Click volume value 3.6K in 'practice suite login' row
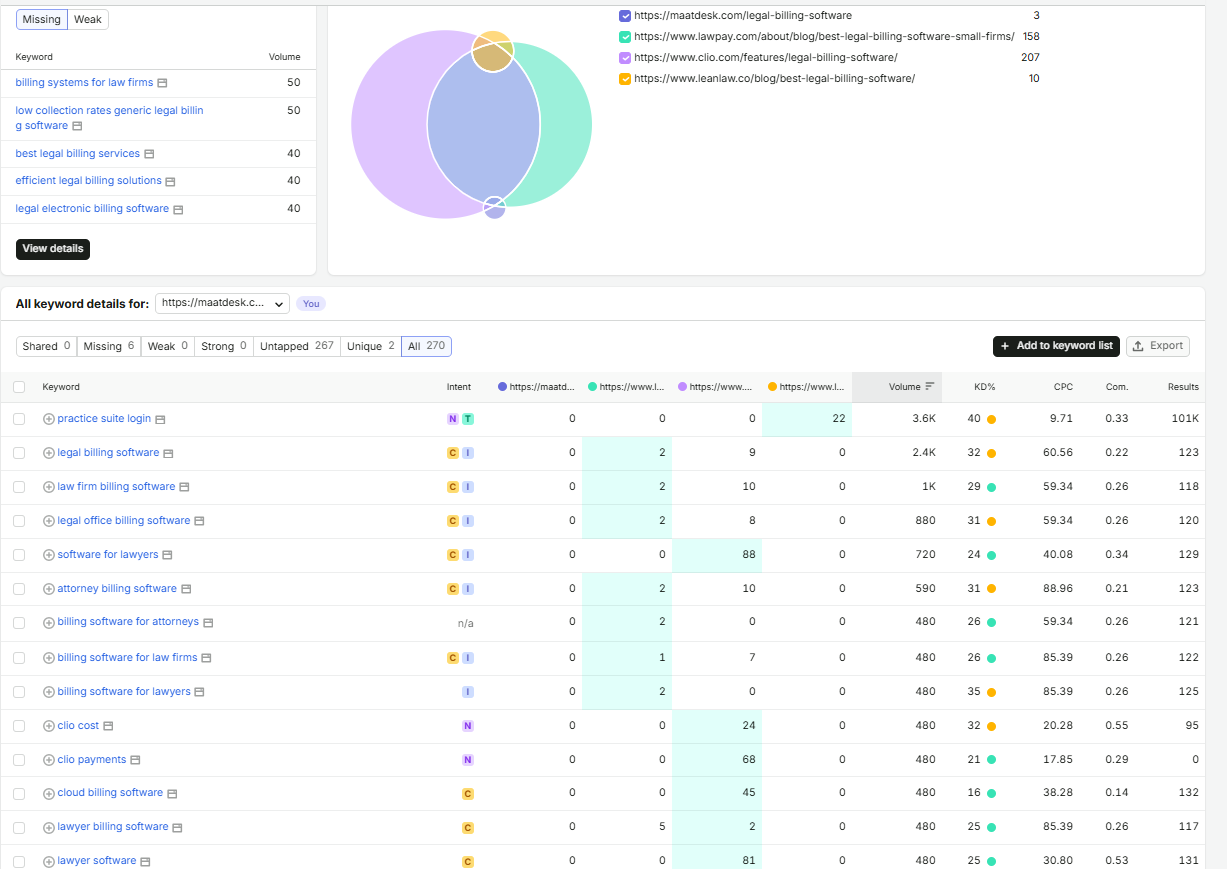The width and height of the screenshot is (1227, 869). click(923, 419)
